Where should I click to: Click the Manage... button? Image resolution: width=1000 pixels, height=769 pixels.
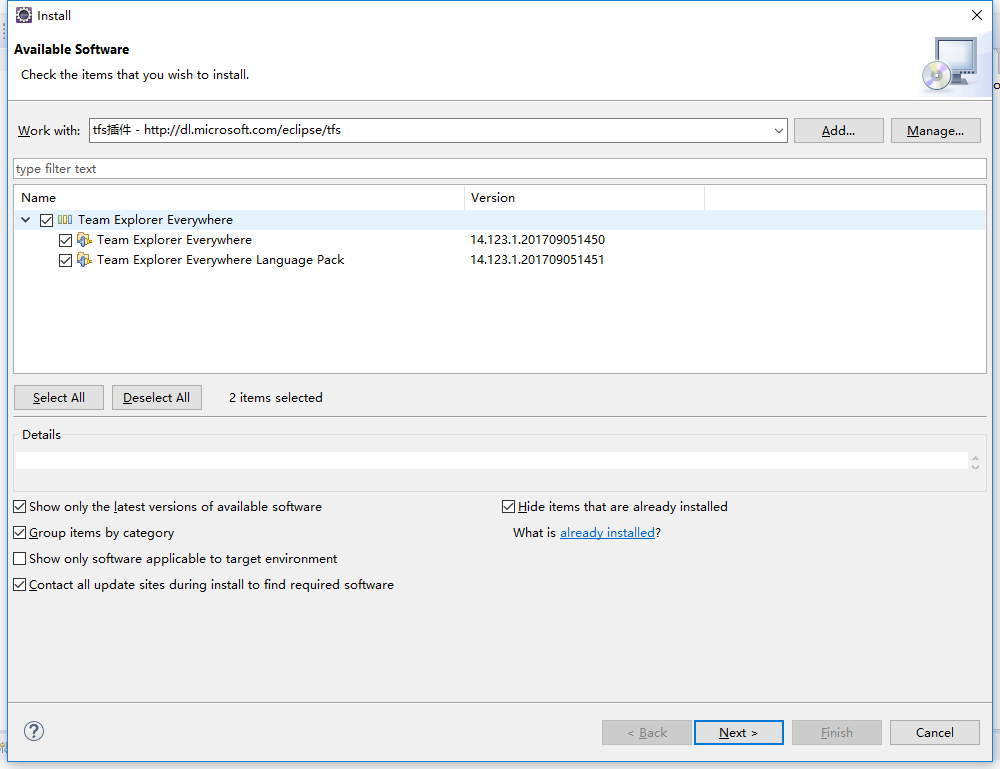point(935,131)
